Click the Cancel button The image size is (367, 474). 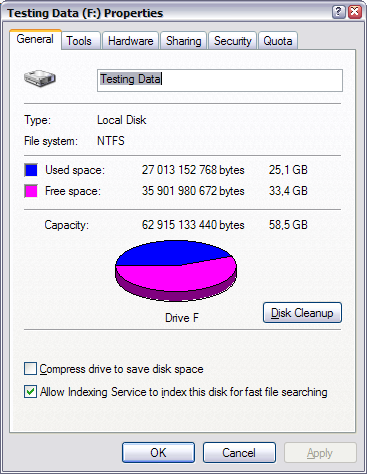pos(239,453)
